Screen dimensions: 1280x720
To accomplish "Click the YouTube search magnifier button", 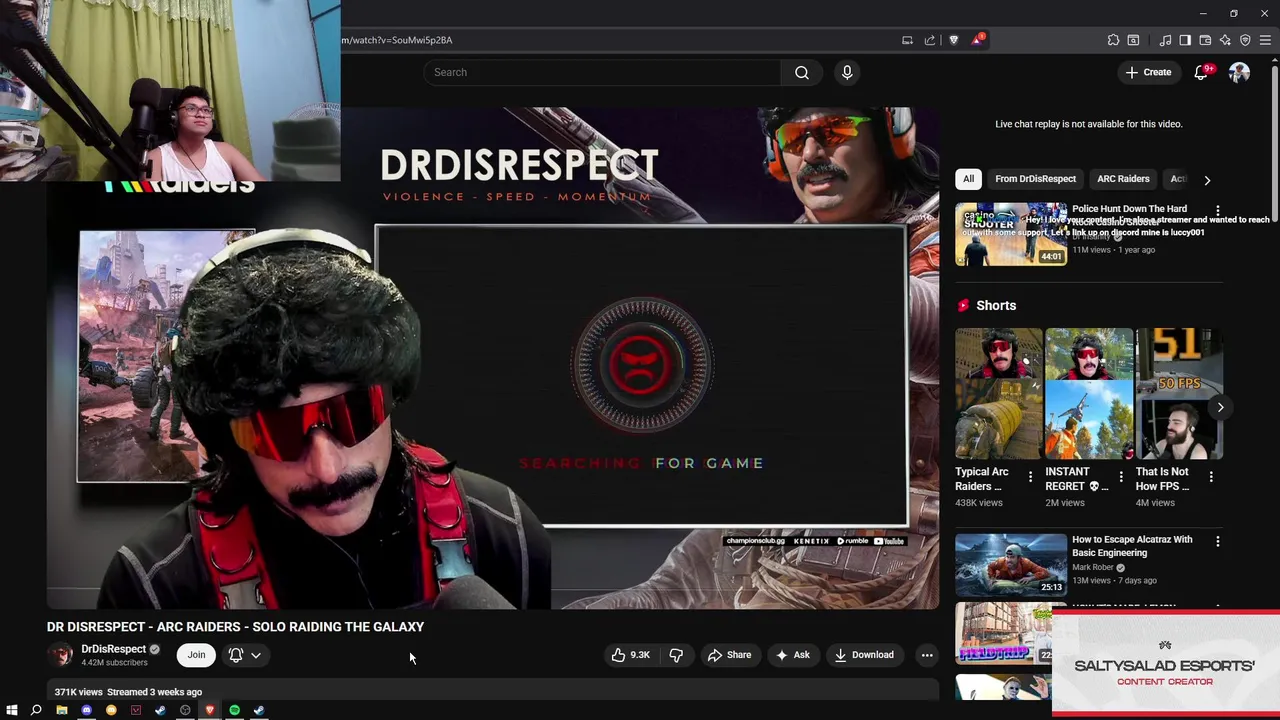I will (x=802, y=72).
